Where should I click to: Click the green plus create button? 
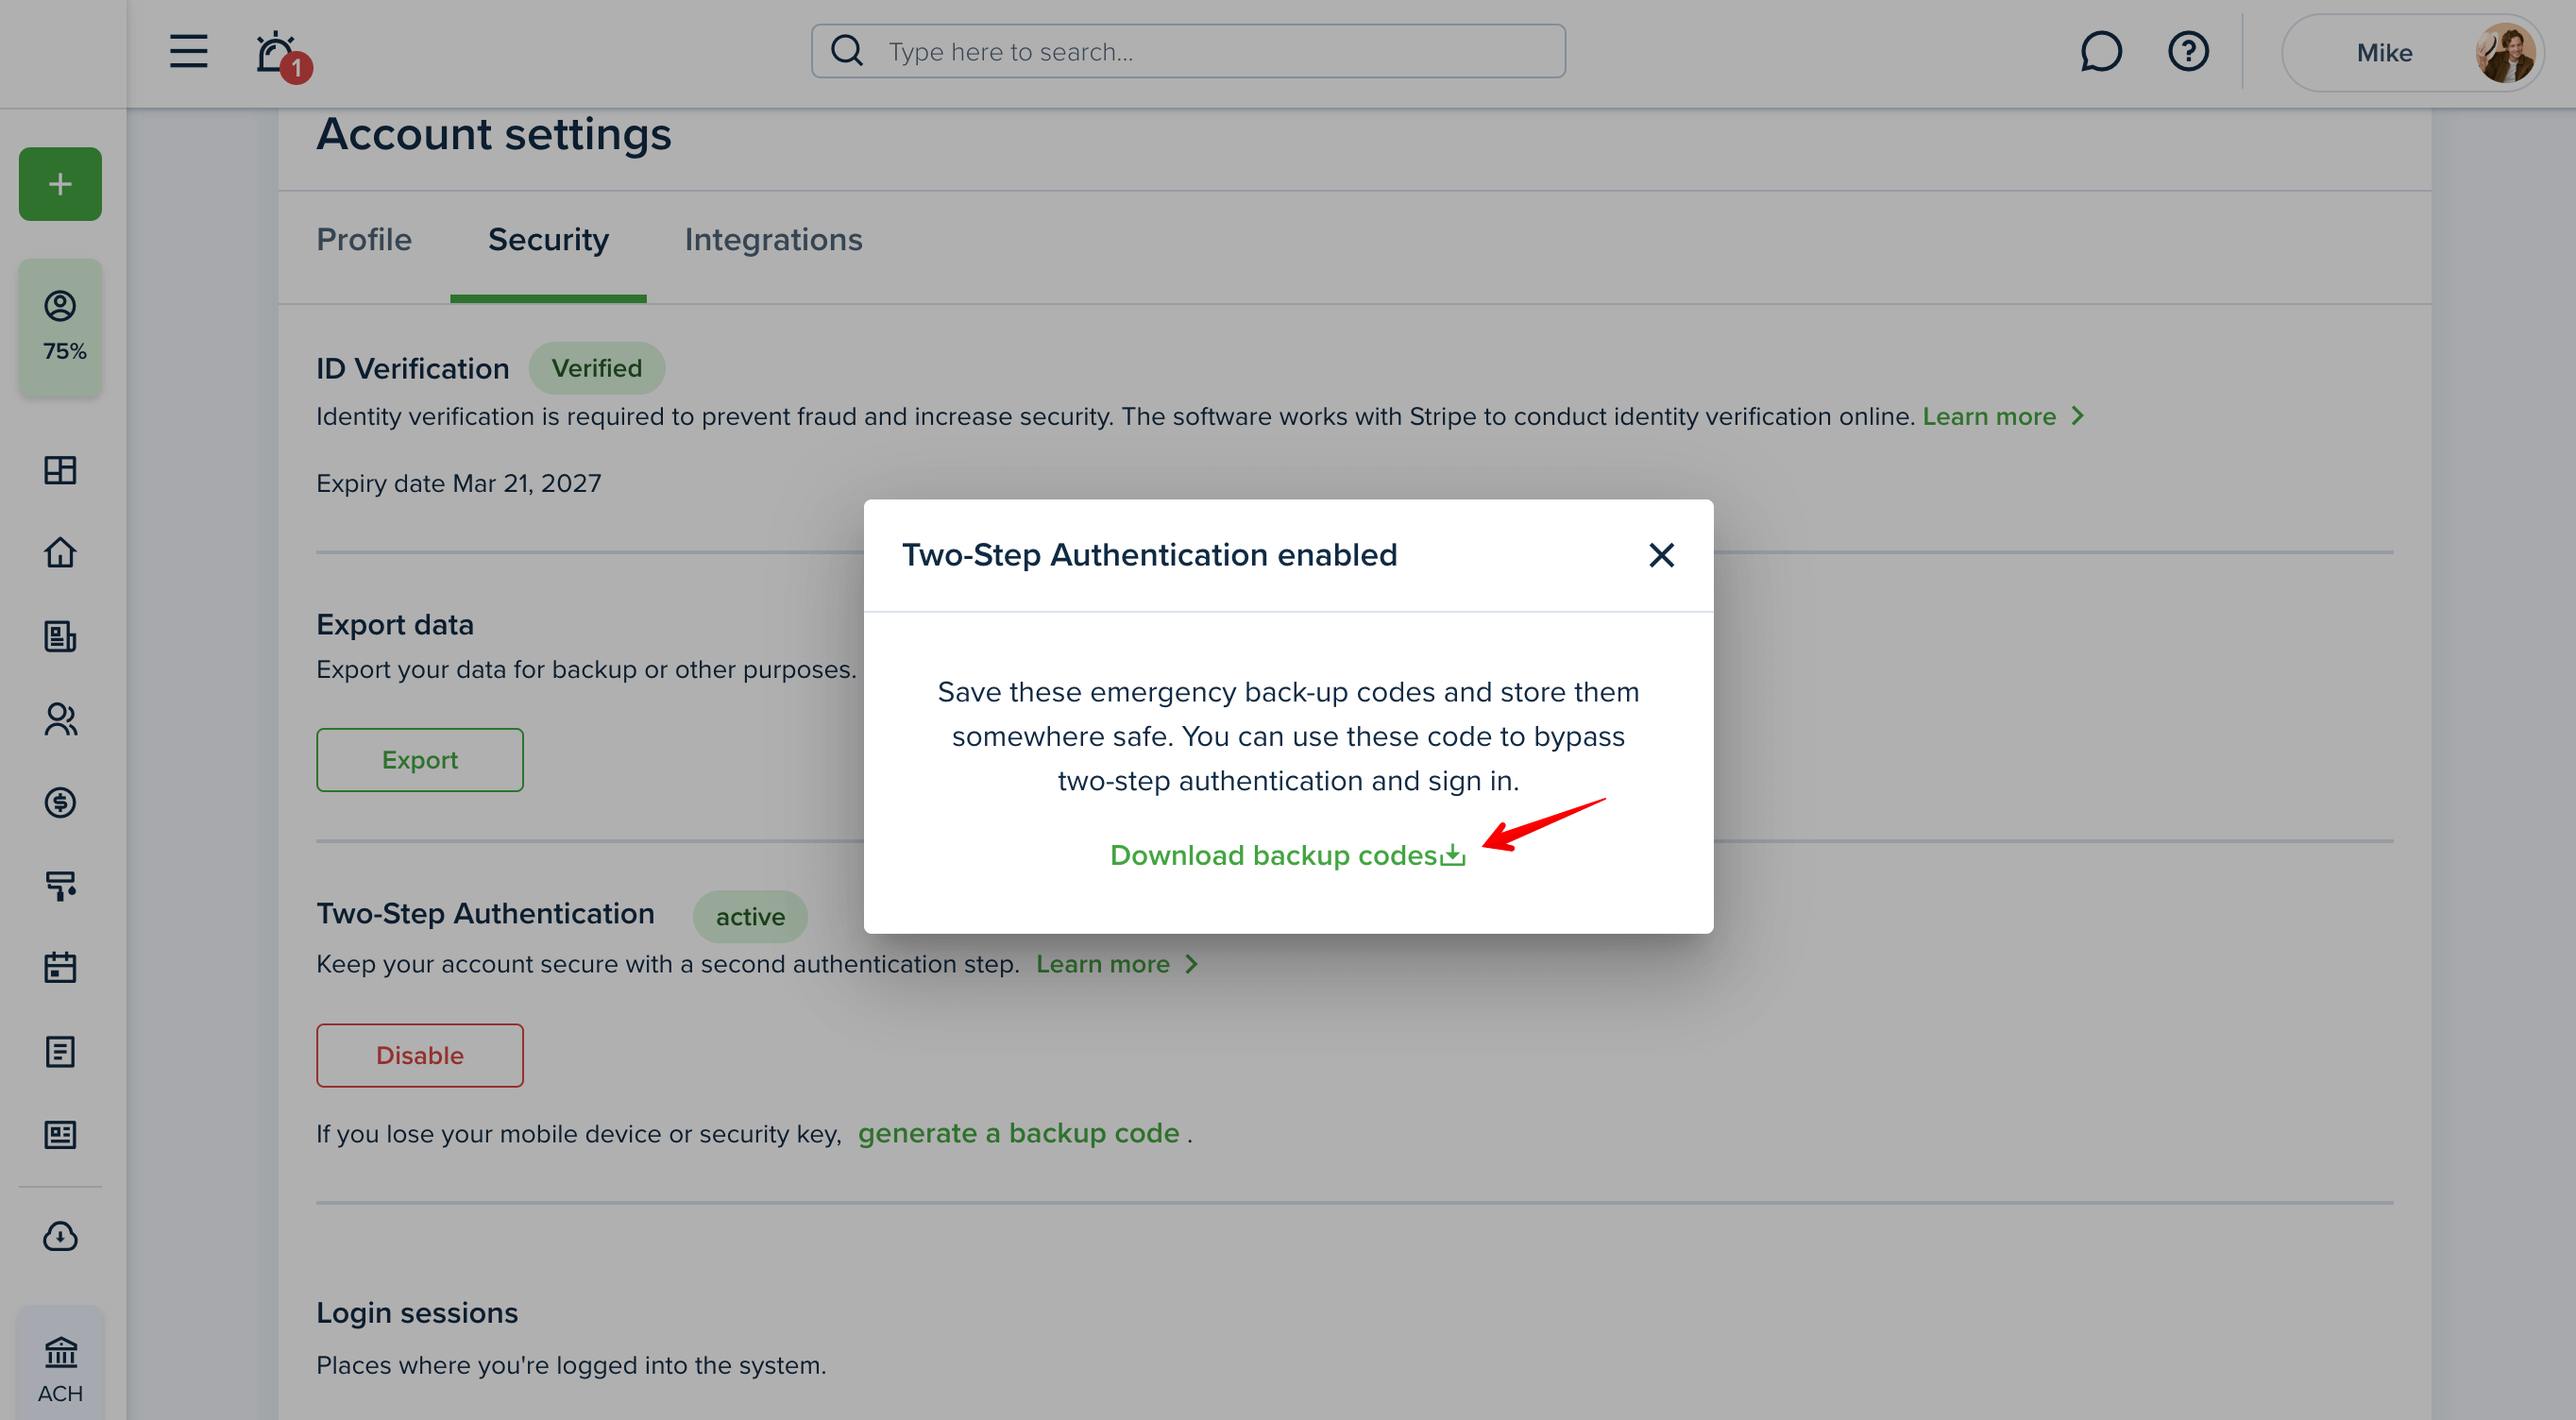(60, 184)
